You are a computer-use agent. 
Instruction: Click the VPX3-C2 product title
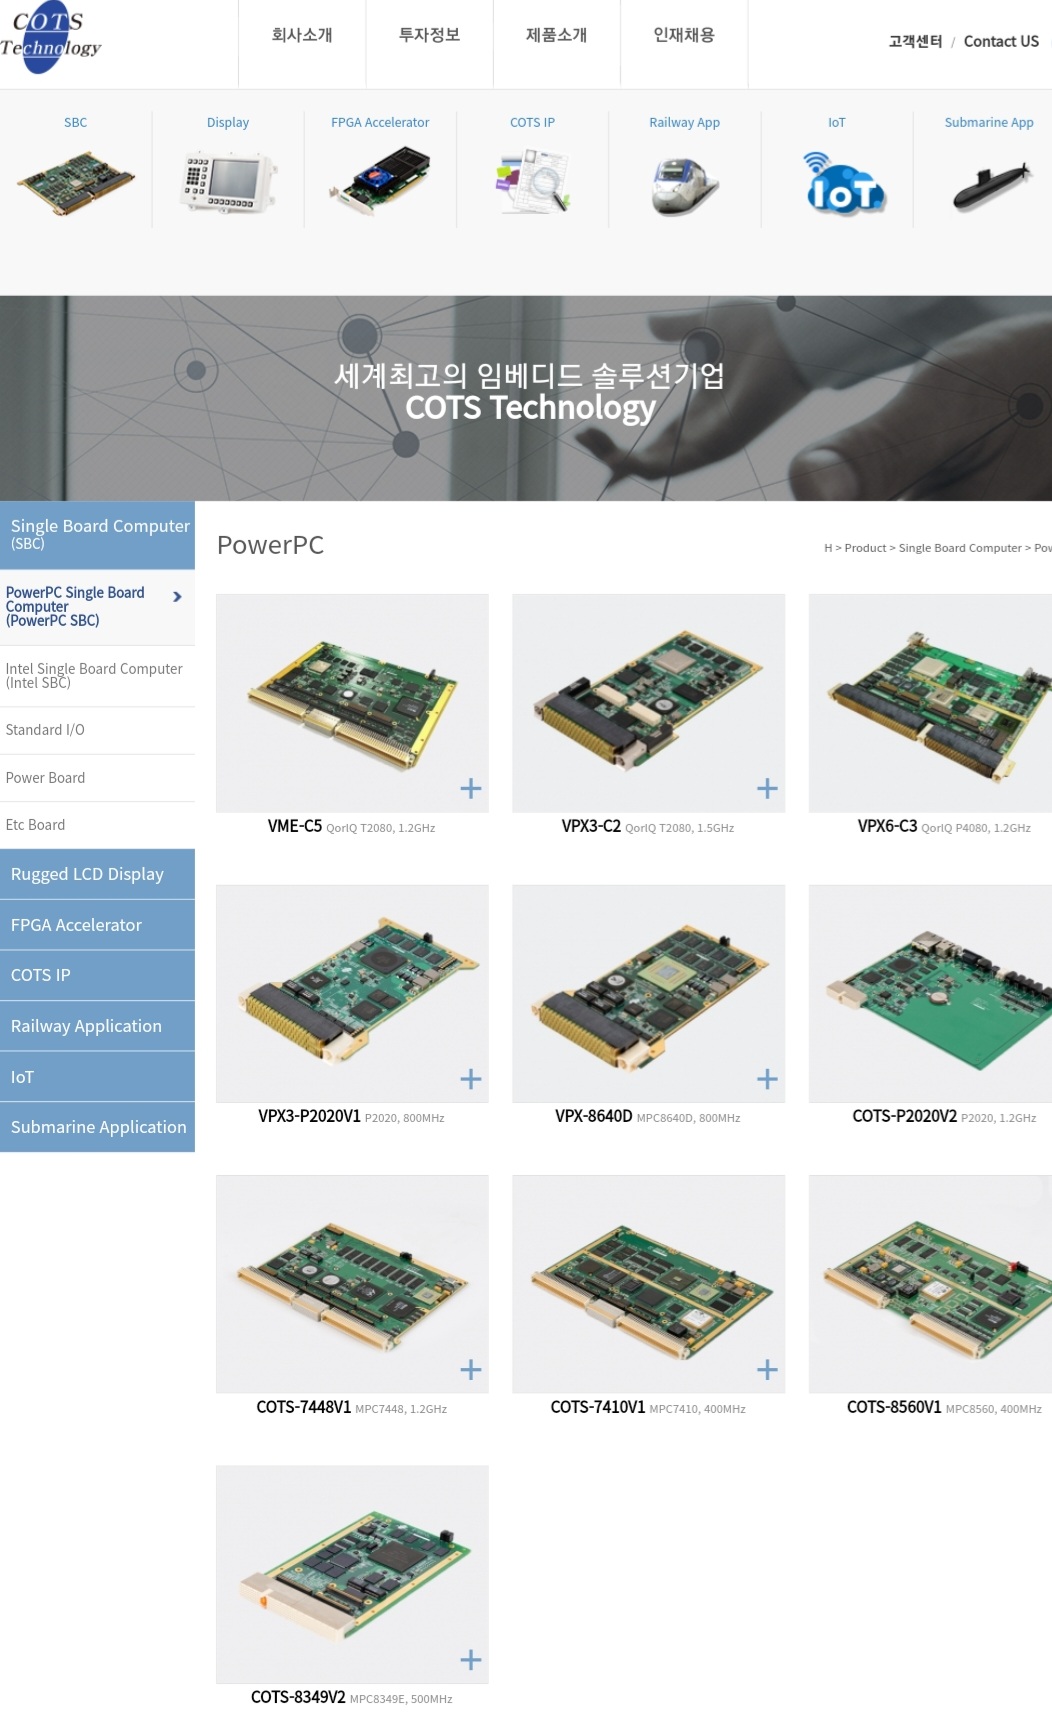point(591,826)
